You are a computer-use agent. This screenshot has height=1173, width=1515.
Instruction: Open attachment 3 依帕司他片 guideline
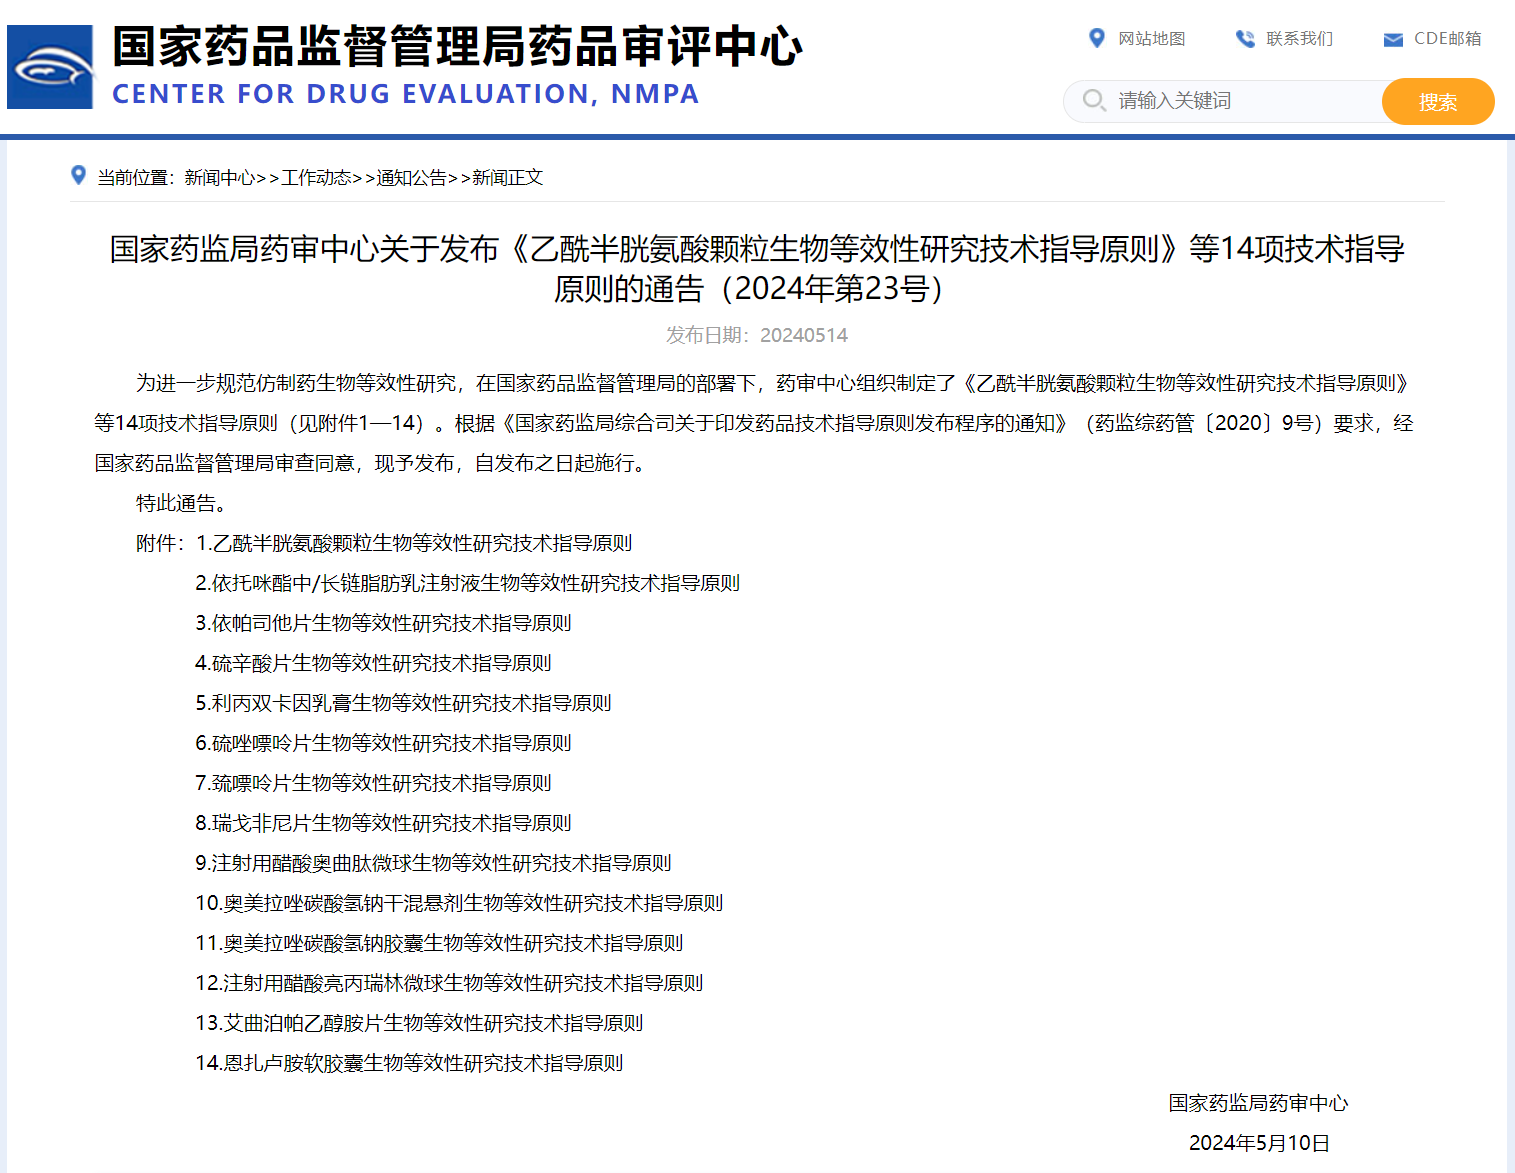click(x=383, y=623)
